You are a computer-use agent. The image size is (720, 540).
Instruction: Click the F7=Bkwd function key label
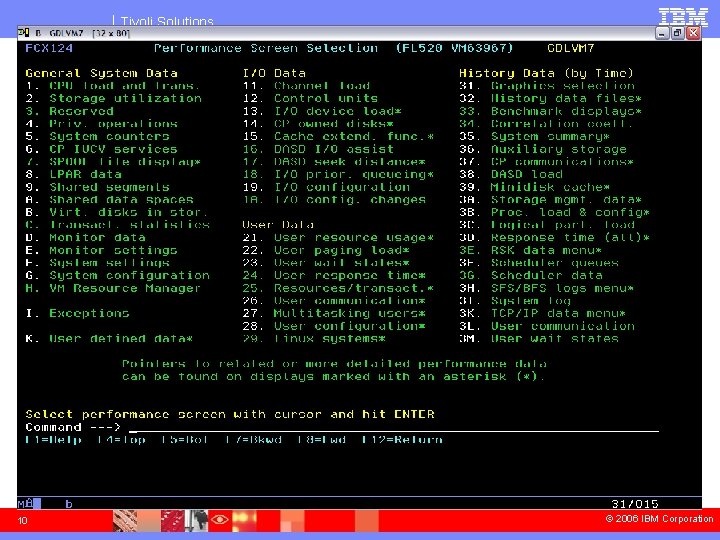point(253,440)
